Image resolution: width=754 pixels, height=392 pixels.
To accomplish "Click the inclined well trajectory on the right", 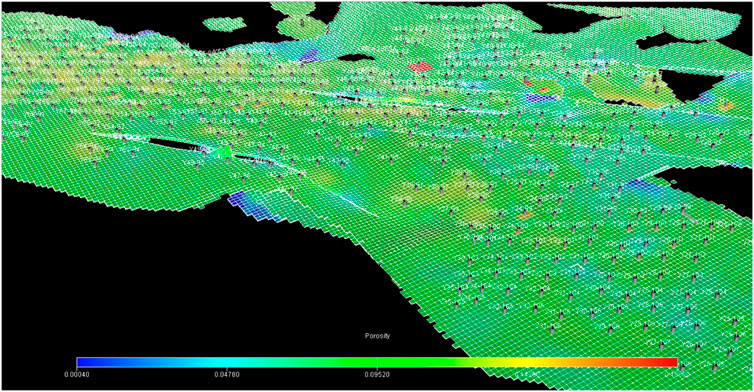I will coord(689,215).
